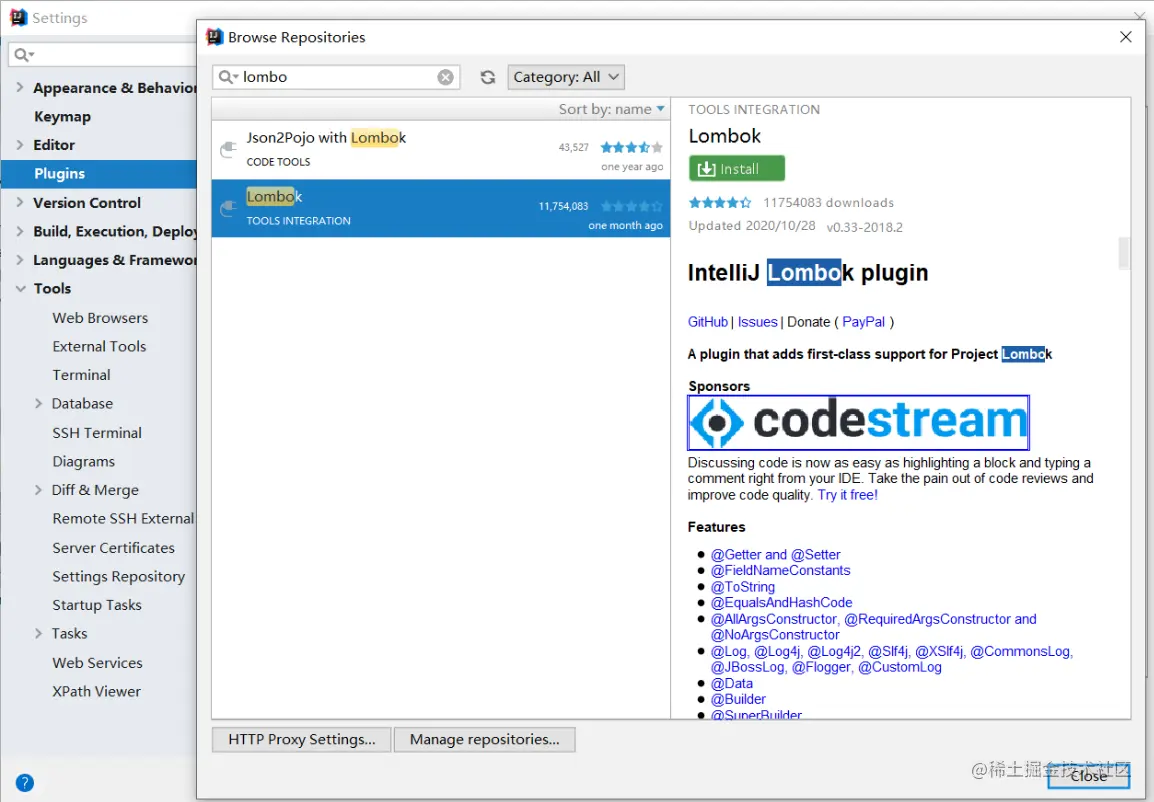Open Web Browsers settings
The image size is (1154, 802).
[100, 318]
